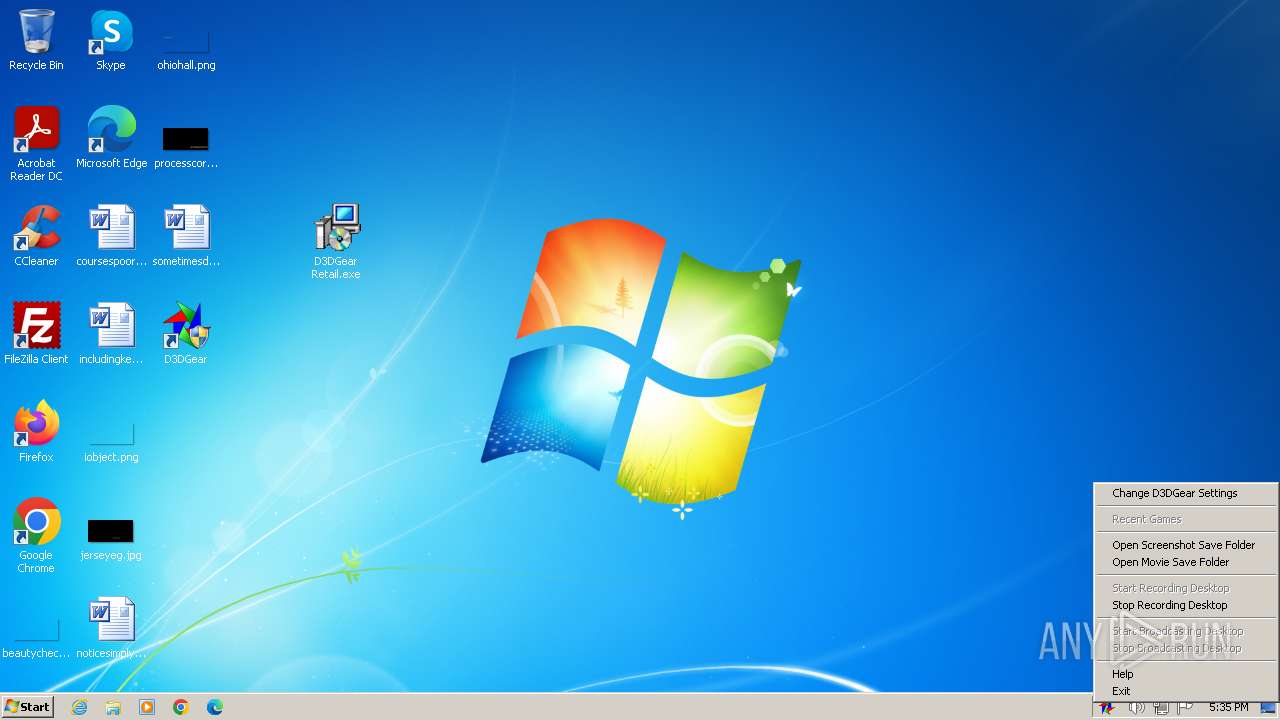The width and height of the screenshot is (1280, 720).
Task: Select the Firefox desktop shortcut
Action: point(36,432)
